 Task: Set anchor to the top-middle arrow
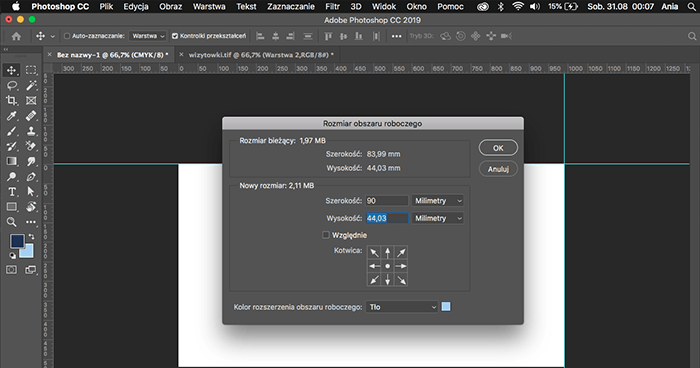point(388,253)
